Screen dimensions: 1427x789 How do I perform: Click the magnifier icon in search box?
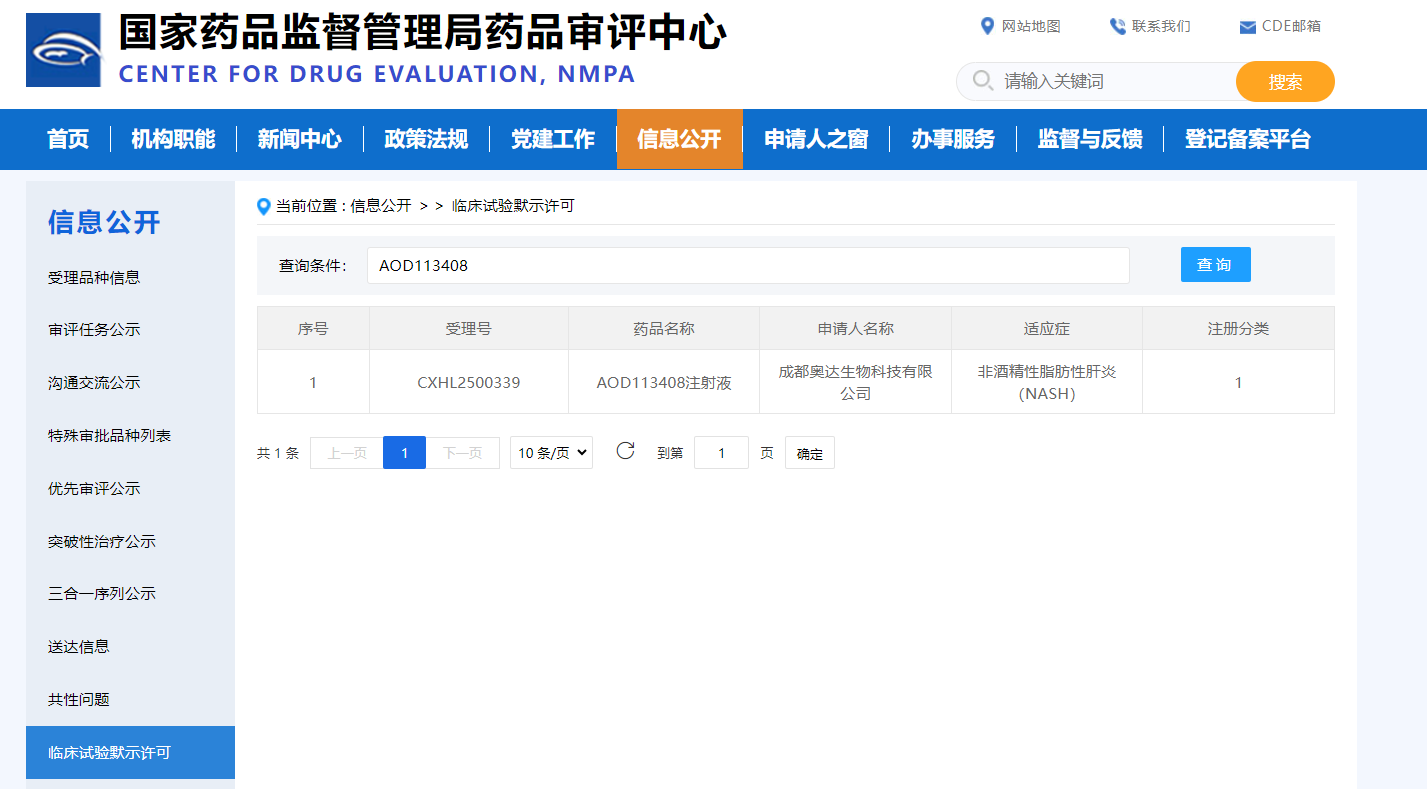(x=983, y=81)
